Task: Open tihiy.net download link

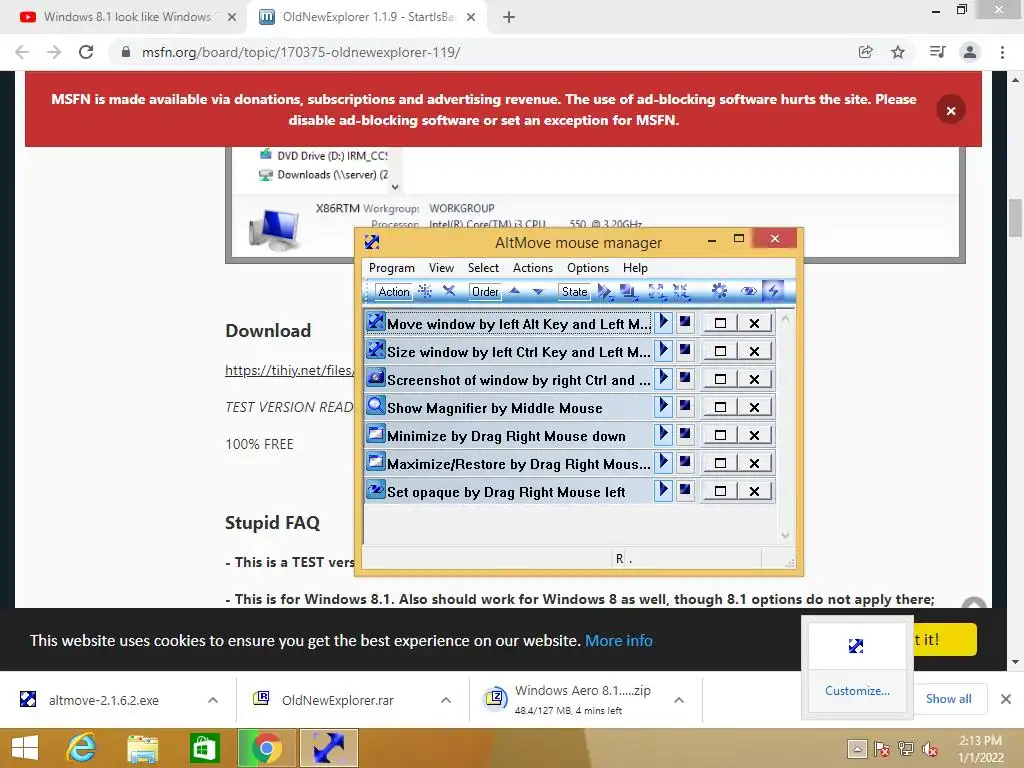Action: (290, 370)
